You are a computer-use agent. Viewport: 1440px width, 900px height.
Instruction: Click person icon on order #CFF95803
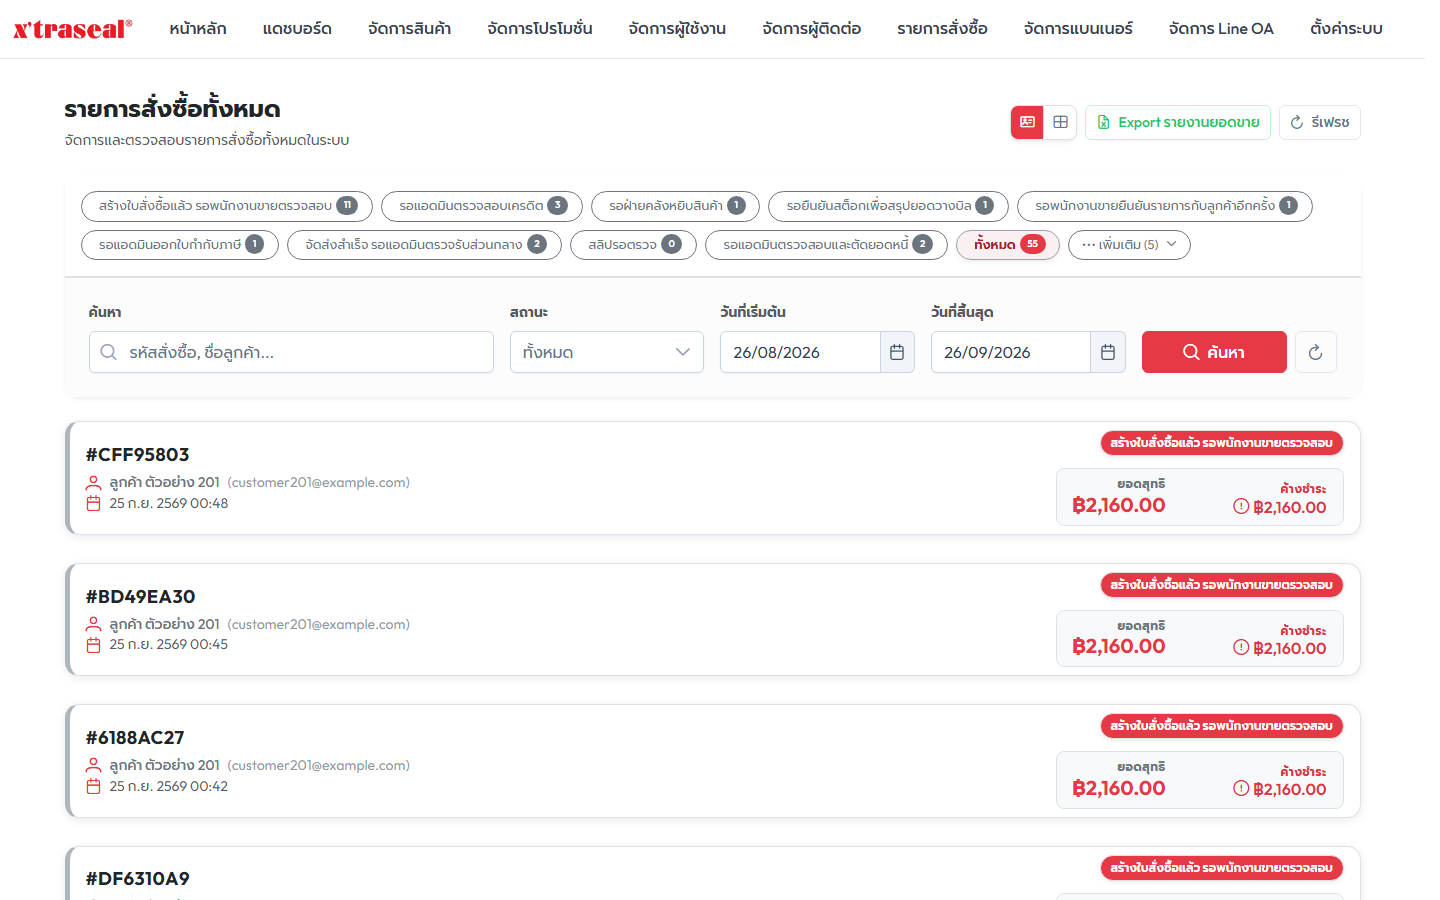94,482
